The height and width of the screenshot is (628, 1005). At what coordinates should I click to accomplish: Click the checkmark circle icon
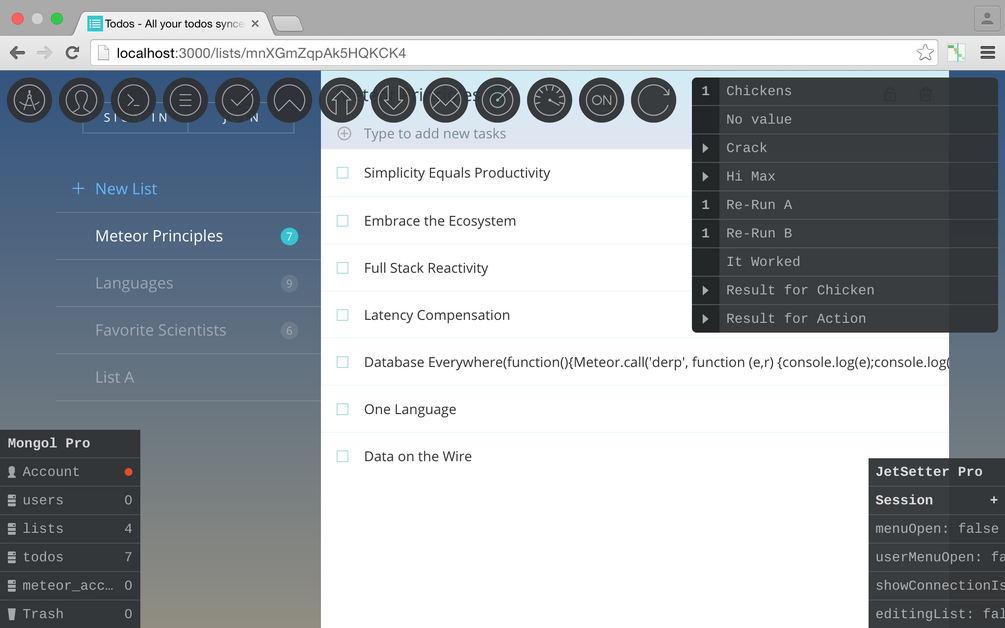click(x=237, y=100)
